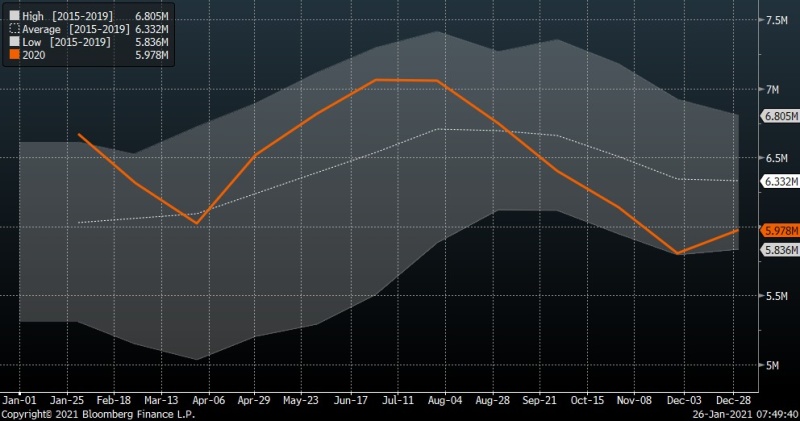Image resolution: width=800 pixels, height=421 pixels.
Task: Select the Low [2015-2019] legend label
Action: coord(66,42)
